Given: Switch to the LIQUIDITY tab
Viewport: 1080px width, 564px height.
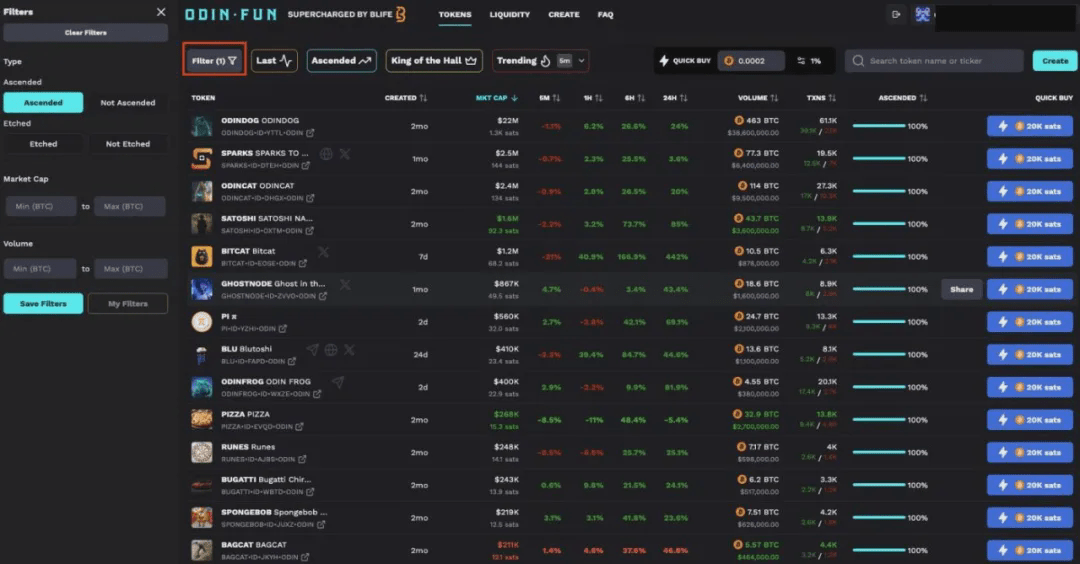Looking at the screenshot, I should coord(510,15).
